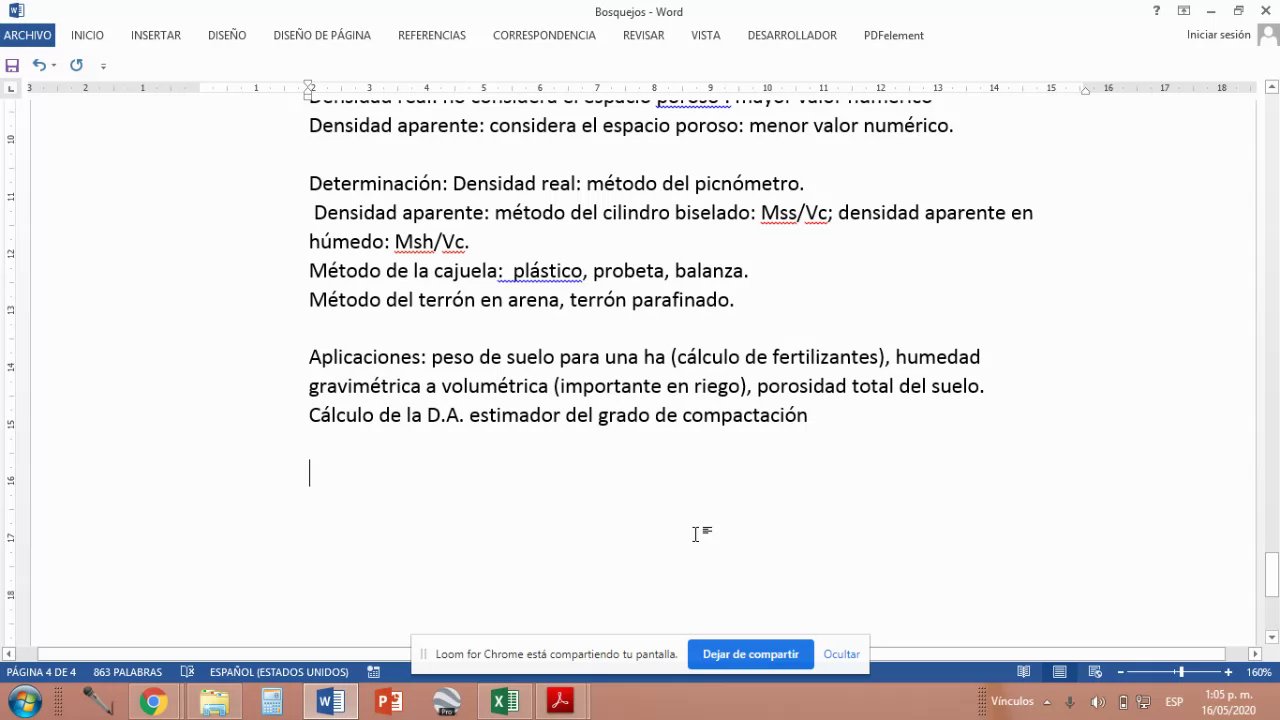Switch to Print Layout view

(x=1059, y=672)
